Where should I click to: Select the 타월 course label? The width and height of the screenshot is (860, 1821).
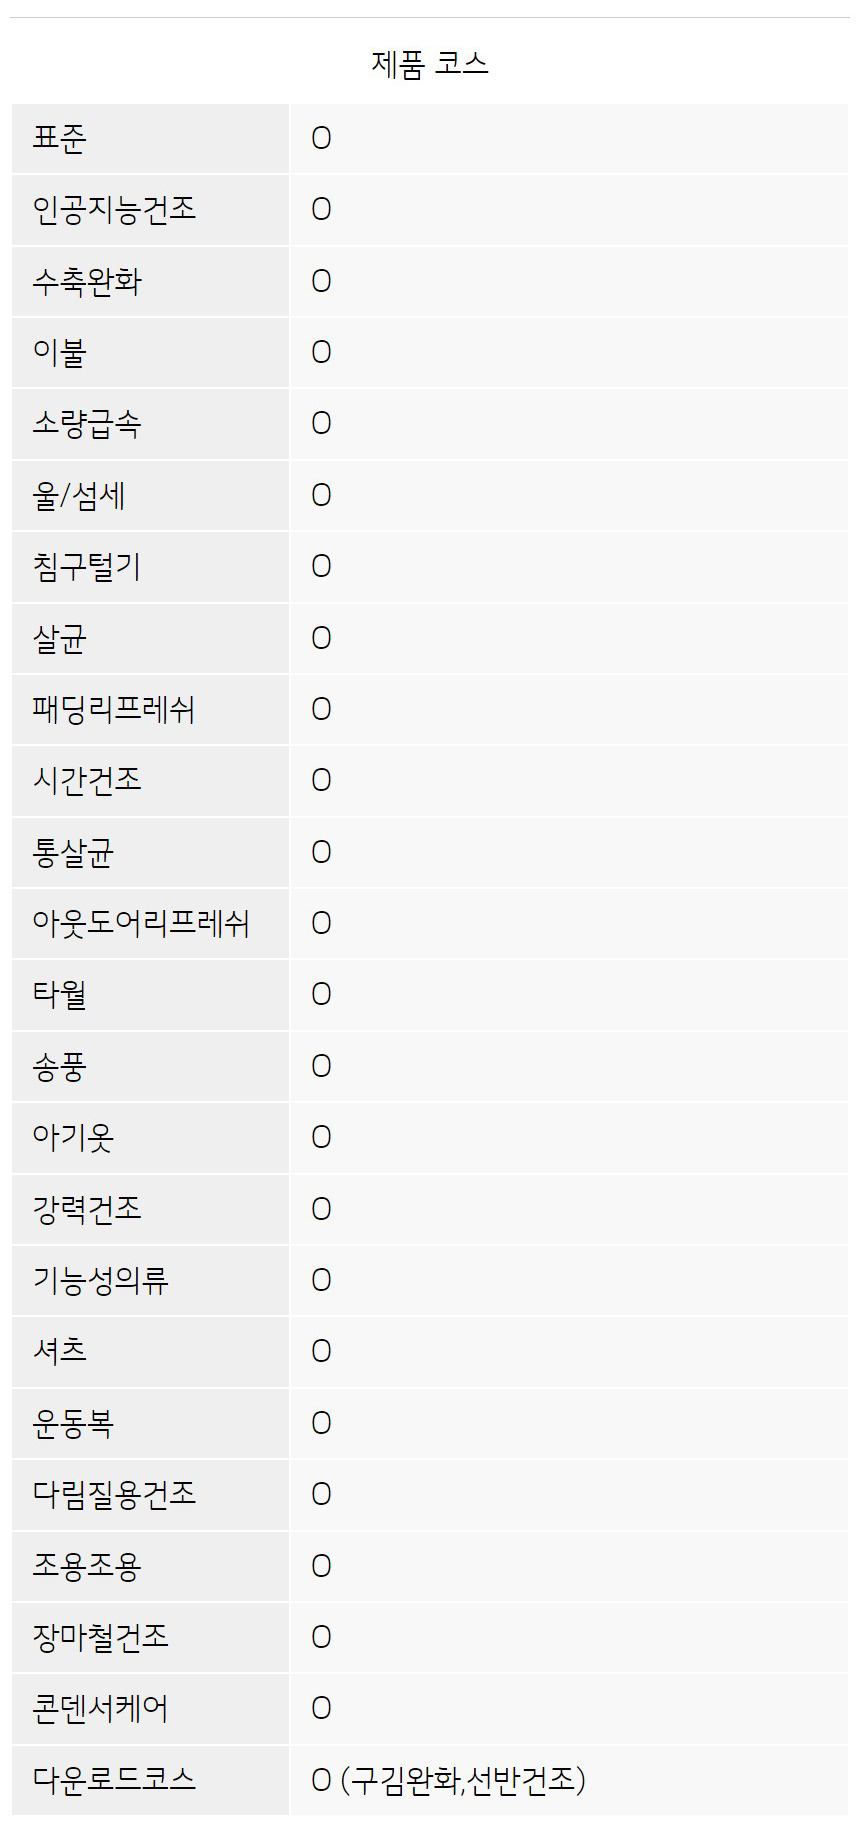pyautogui.click(x=60, y=994)
